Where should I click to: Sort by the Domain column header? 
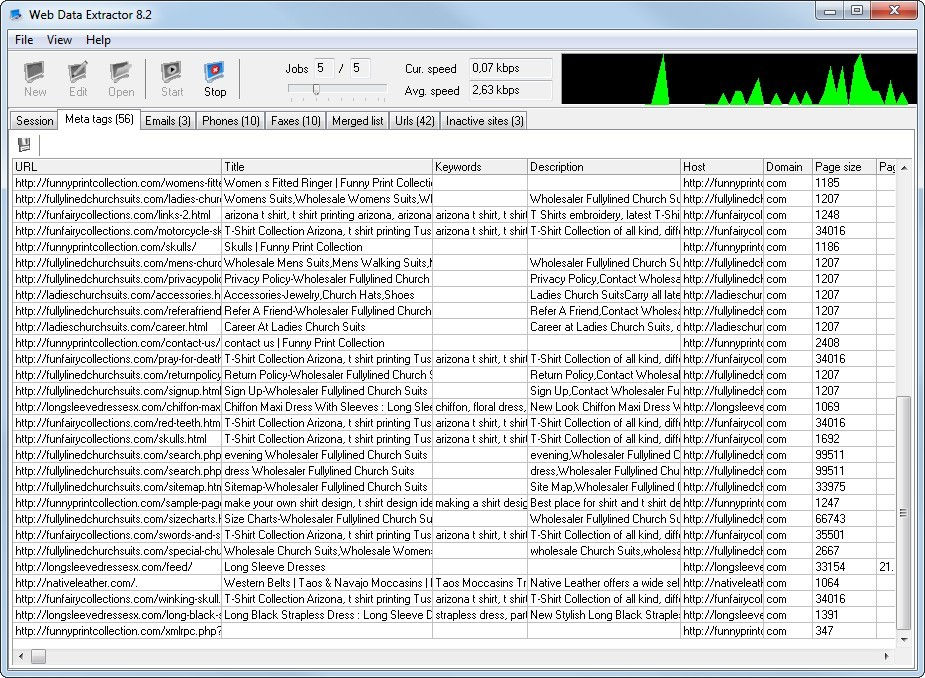pos(788,167)
